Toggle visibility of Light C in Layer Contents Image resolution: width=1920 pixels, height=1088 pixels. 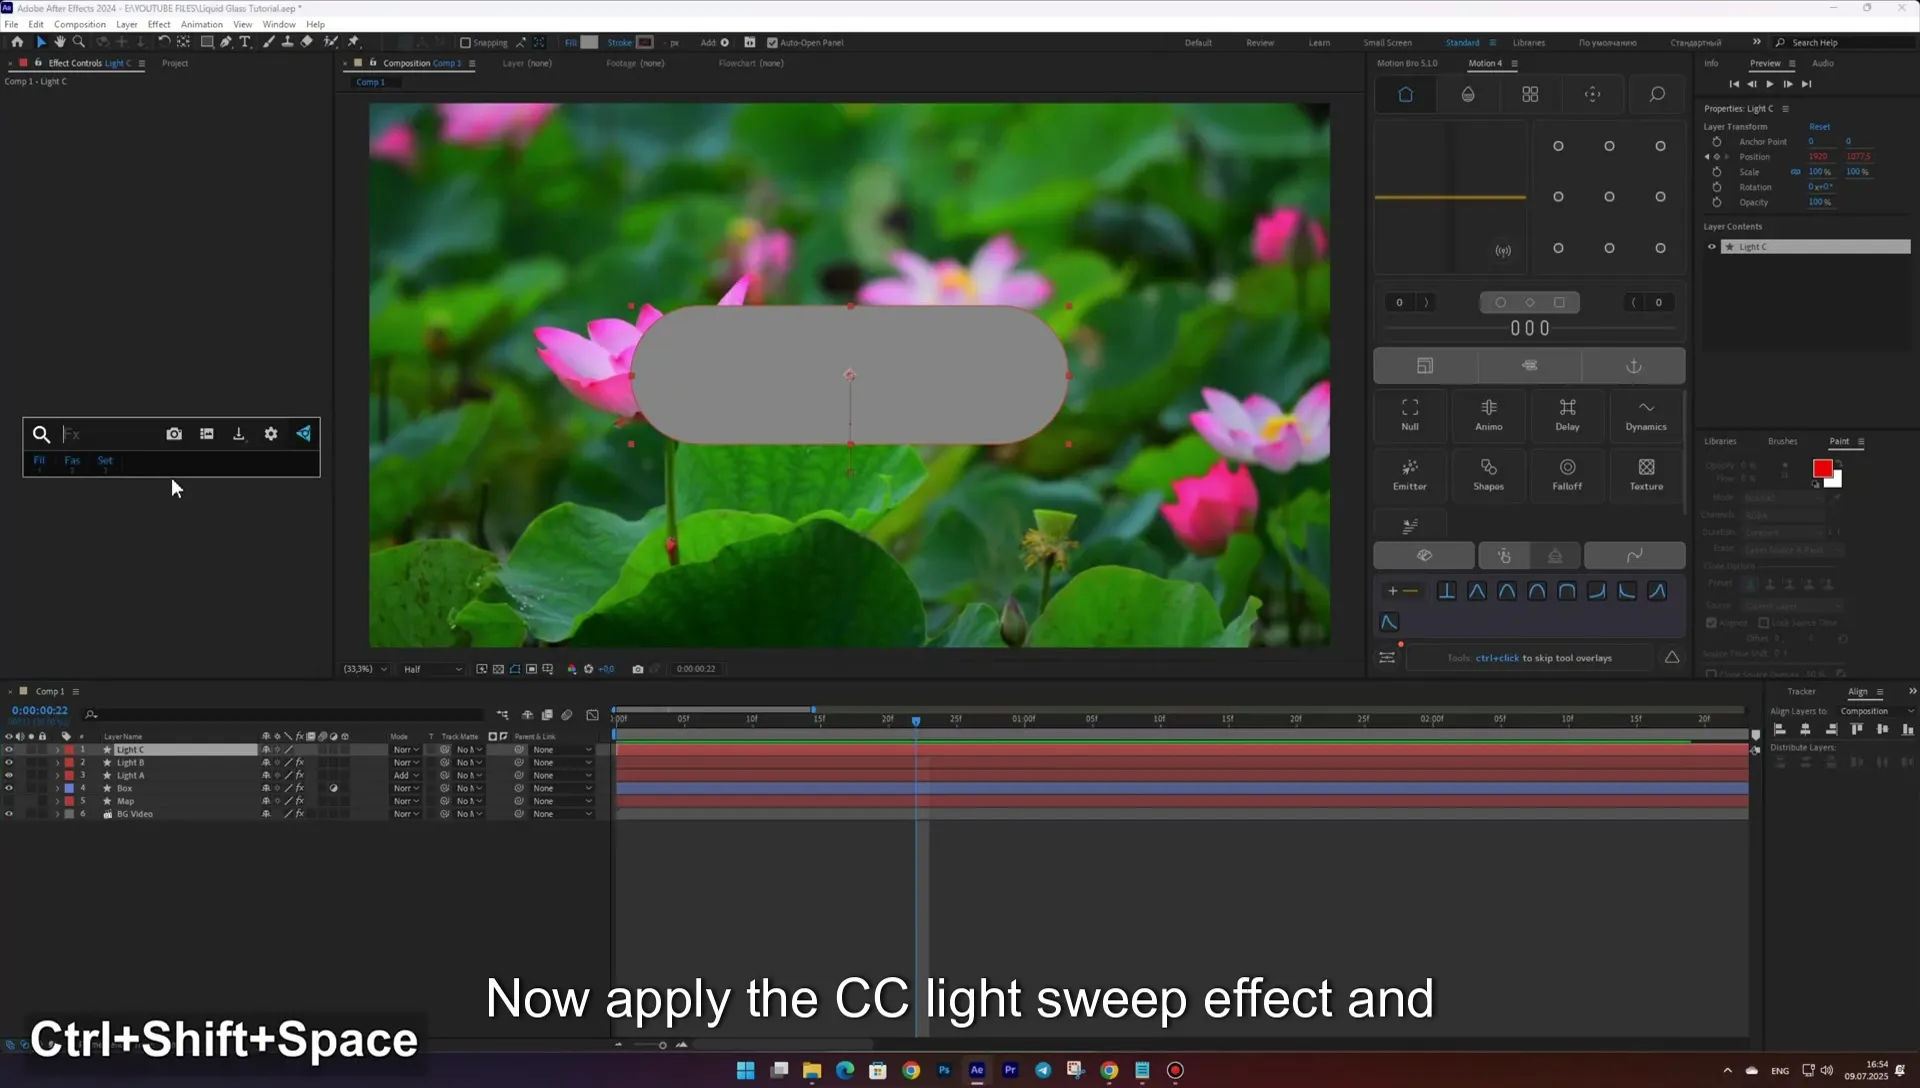pos(1711,247)
